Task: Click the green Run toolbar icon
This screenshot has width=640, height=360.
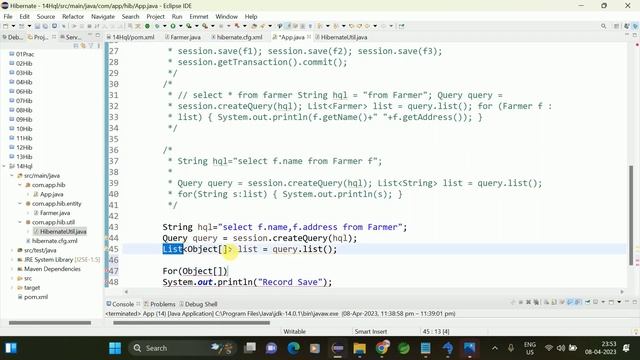Action: [x=173, y=26]
